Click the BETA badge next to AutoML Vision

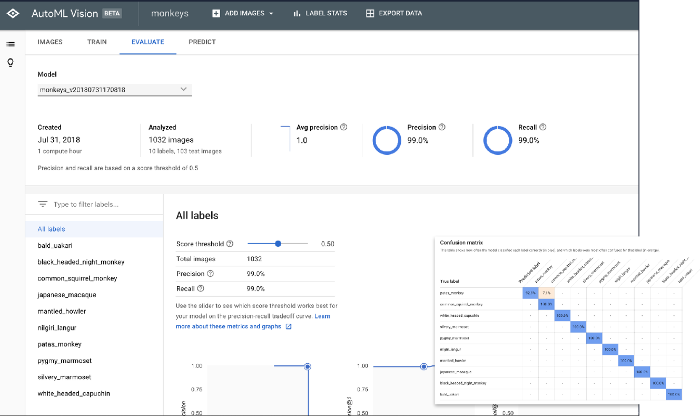pos(112,13)
